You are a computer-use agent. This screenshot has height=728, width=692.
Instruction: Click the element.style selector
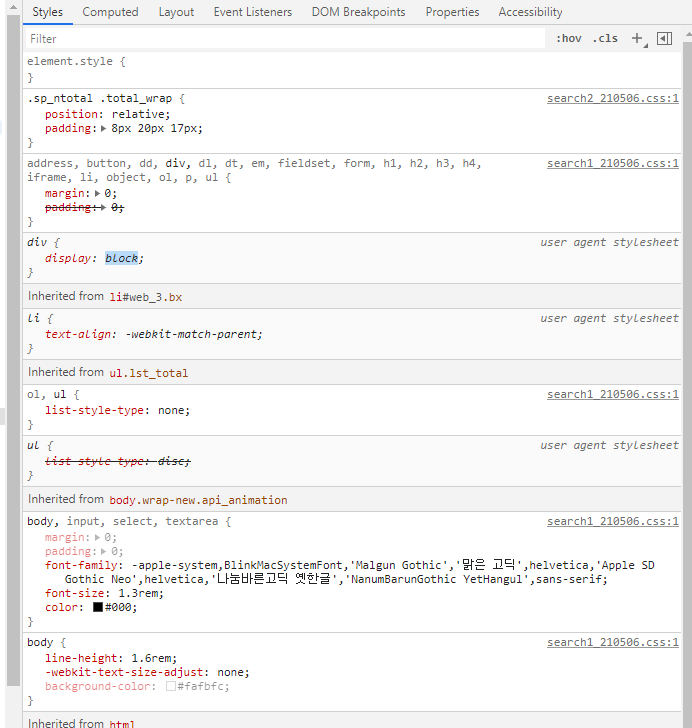pyautogui.click(x=70, y=61)
